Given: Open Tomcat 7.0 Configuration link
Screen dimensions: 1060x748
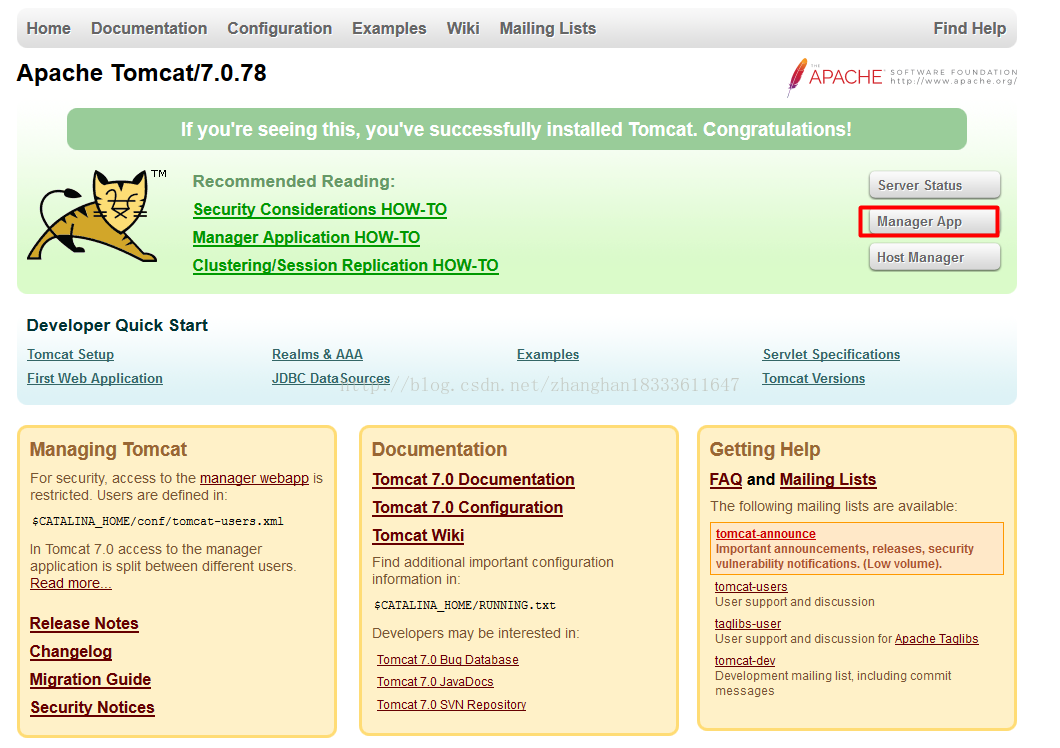Looking at the screenshot, I should pyautogui.click(x=467, y=507).
